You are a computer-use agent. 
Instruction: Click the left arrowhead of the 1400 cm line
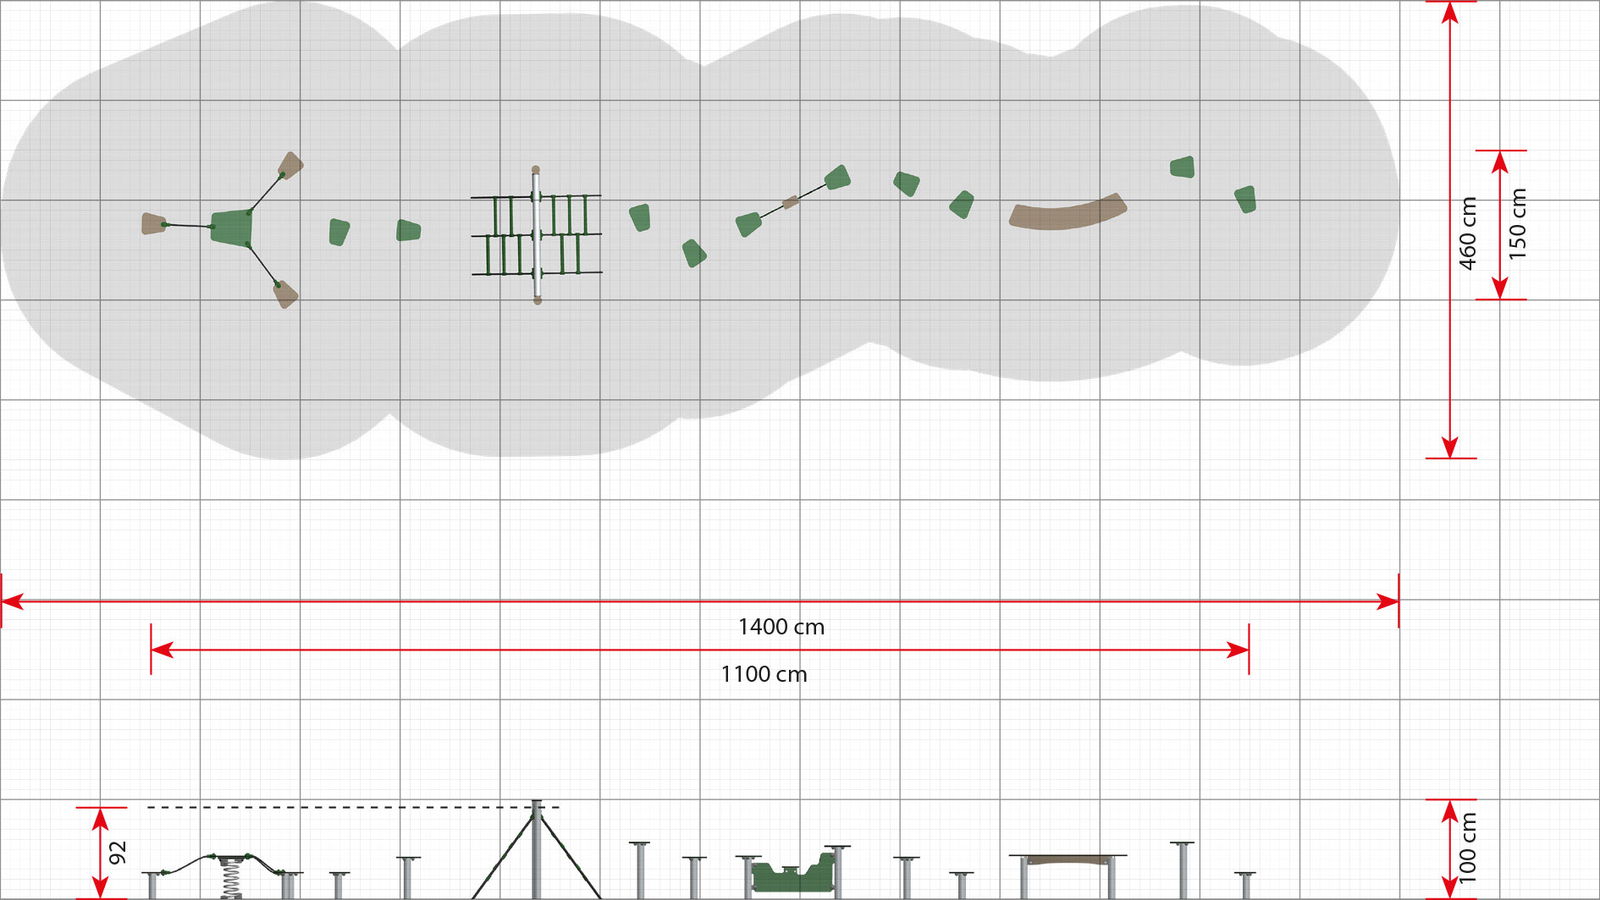(x=12, y=601)
